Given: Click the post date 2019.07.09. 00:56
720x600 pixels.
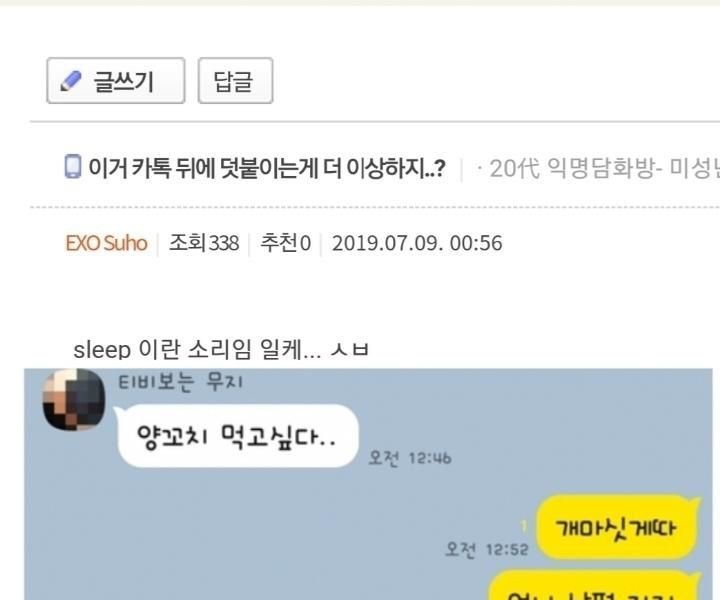Looking at the screenshot, I should point(417,243).
